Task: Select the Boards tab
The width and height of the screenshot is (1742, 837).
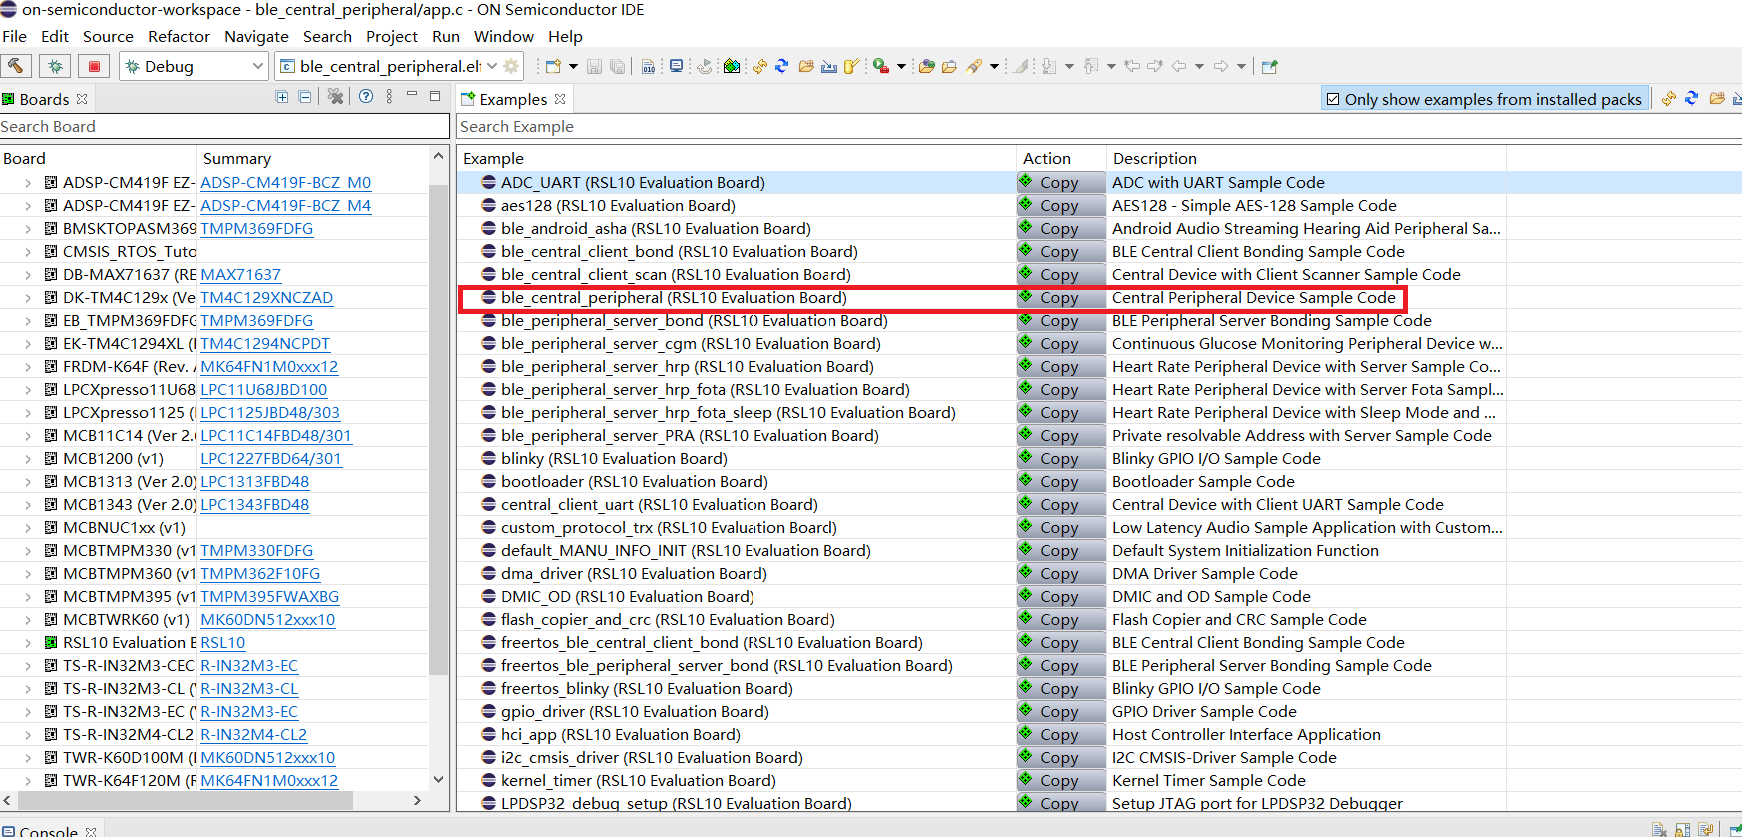Action: coord(44,99)
